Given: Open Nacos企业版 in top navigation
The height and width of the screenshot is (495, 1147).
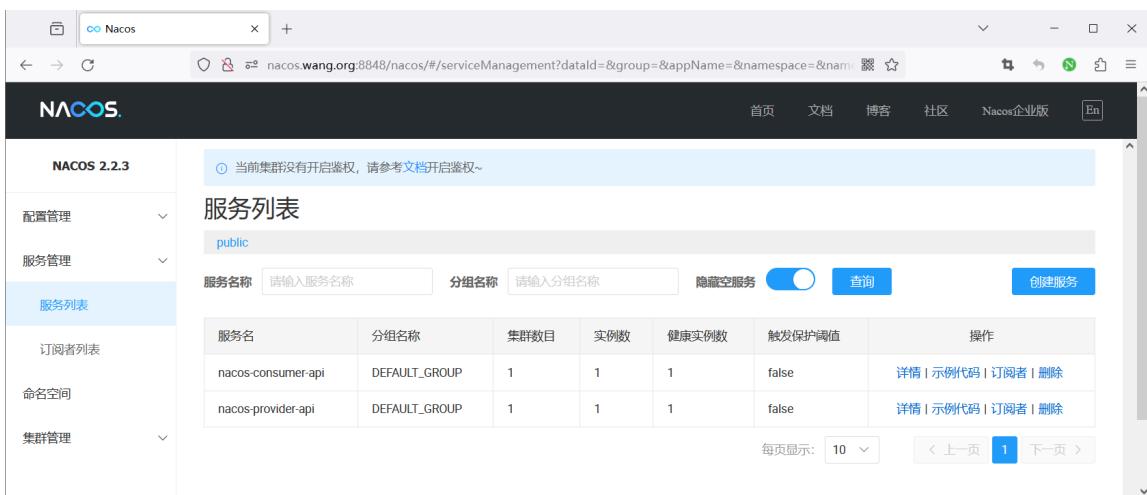Looking at the screenshot, I should coord(1015,110).
